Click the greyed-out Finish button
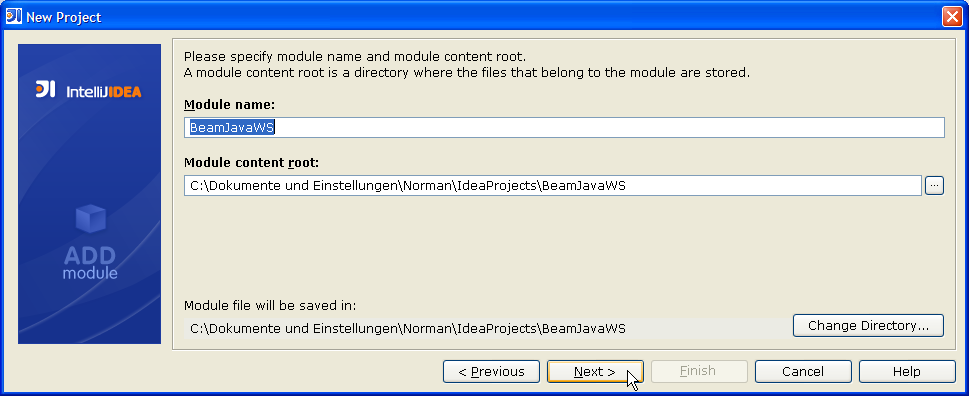 [698, 371]
